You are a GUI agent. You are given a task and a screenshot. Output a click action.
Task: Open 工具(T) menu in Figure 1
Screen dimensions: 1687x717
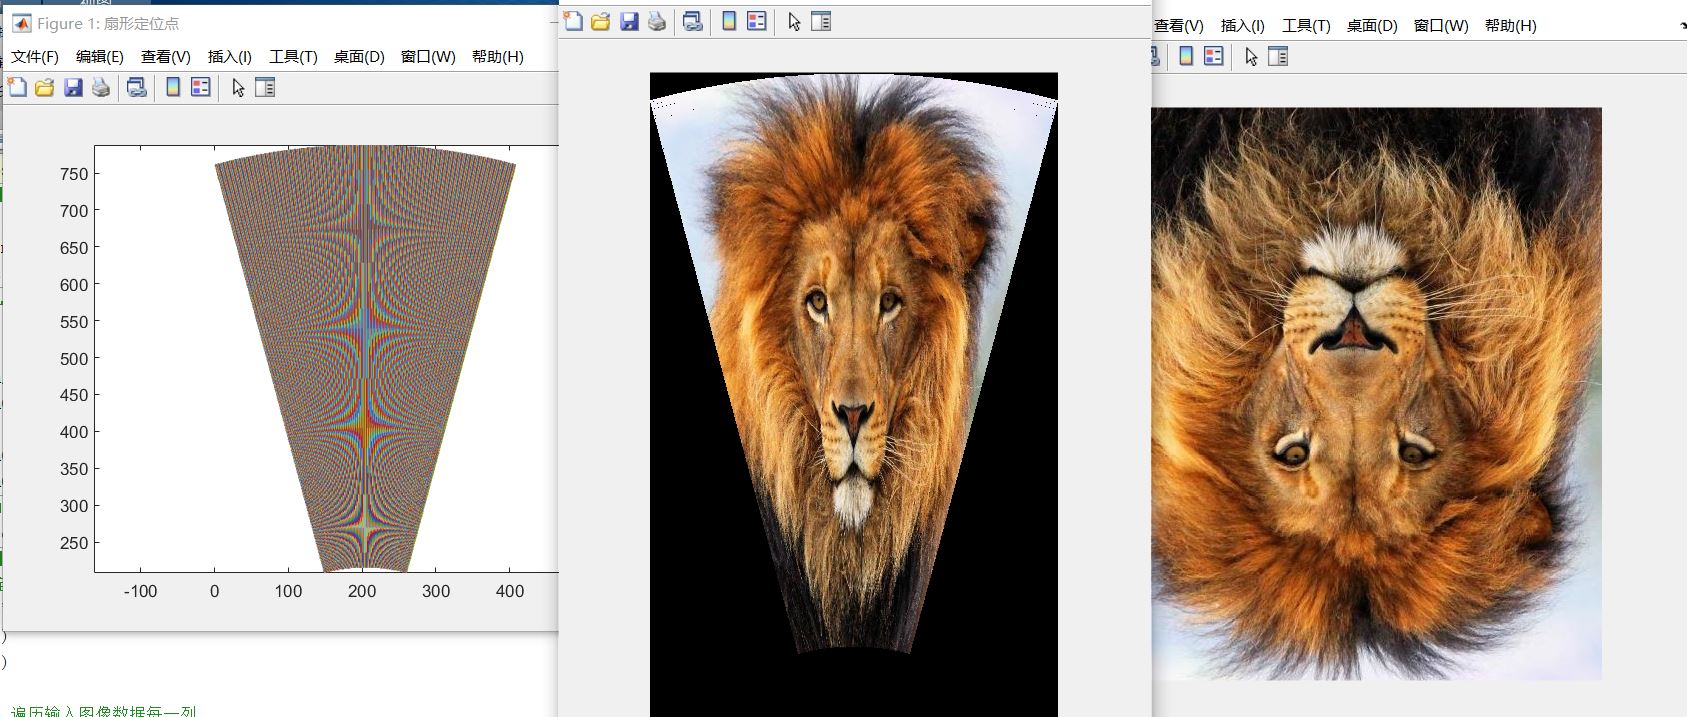[293, 57]
